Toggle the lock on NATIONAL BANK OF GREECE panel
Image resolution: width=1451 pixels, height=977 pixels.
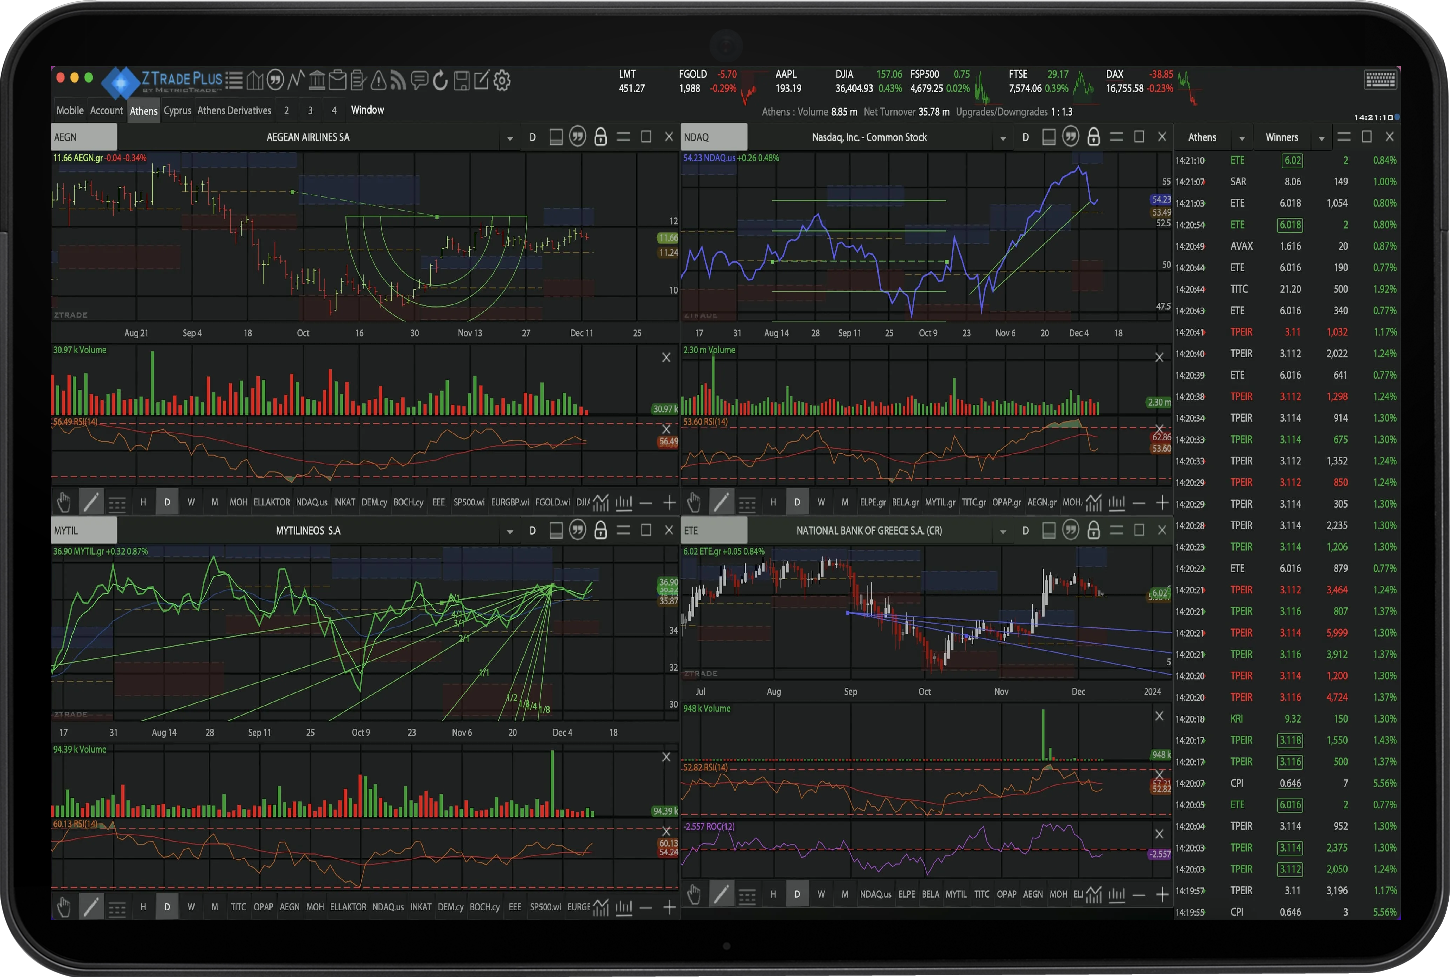click(x=1093, y=530)
